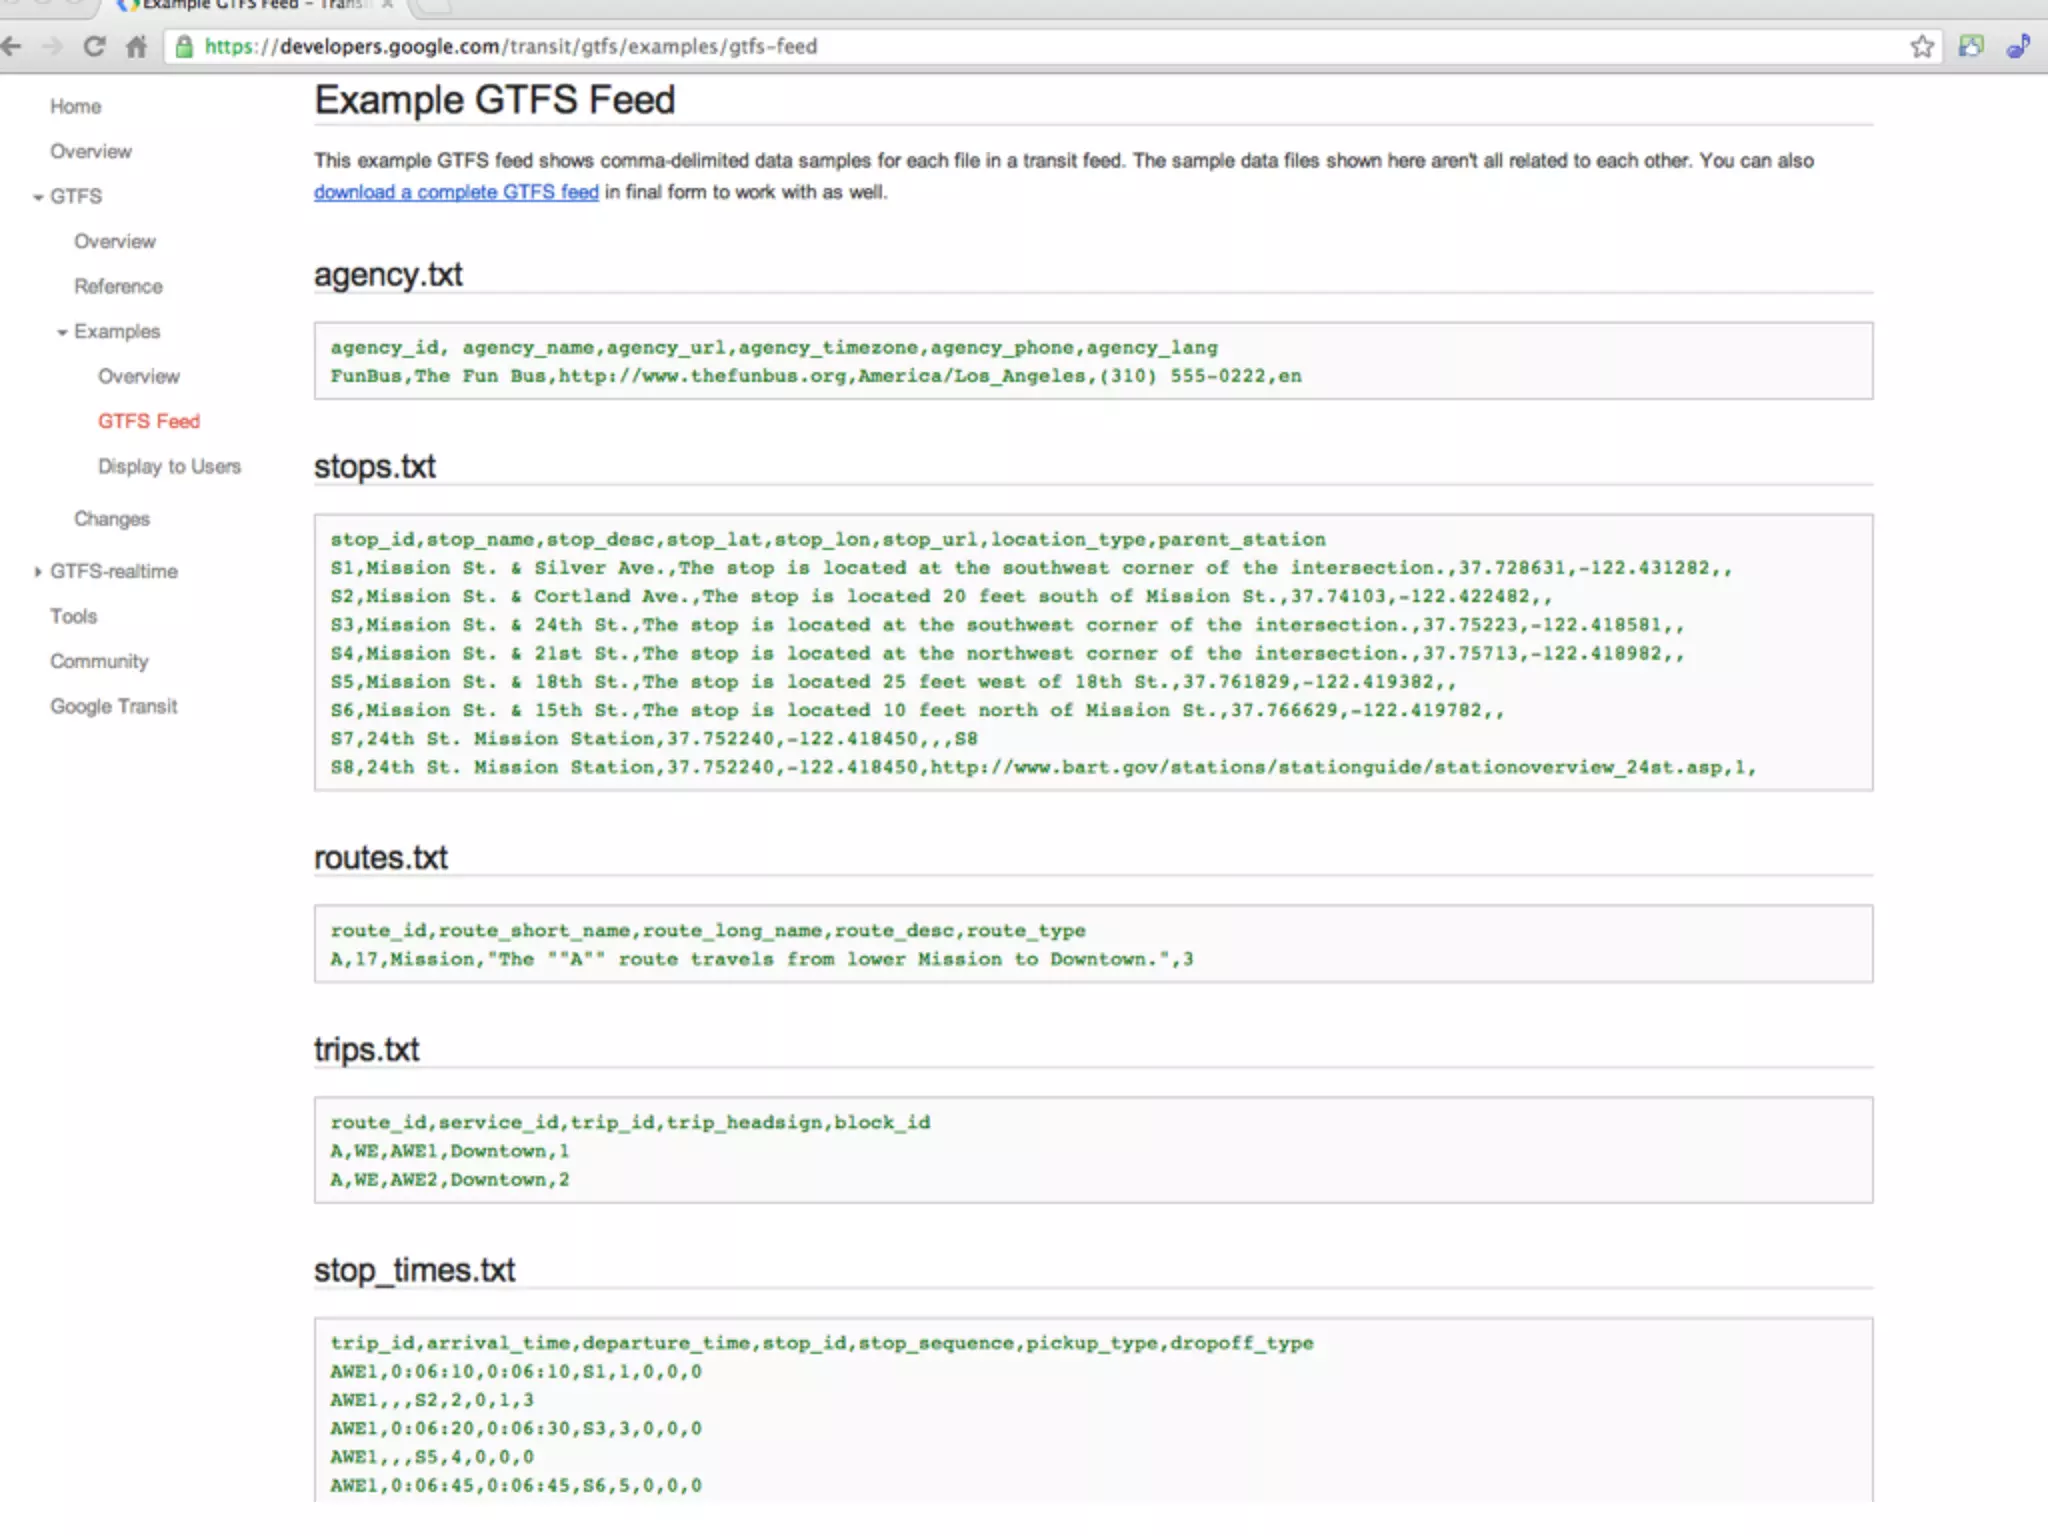Go to Google Transit sidebar link
The height and width of the screenshot is (1536, 2048).
coord(114,706)
